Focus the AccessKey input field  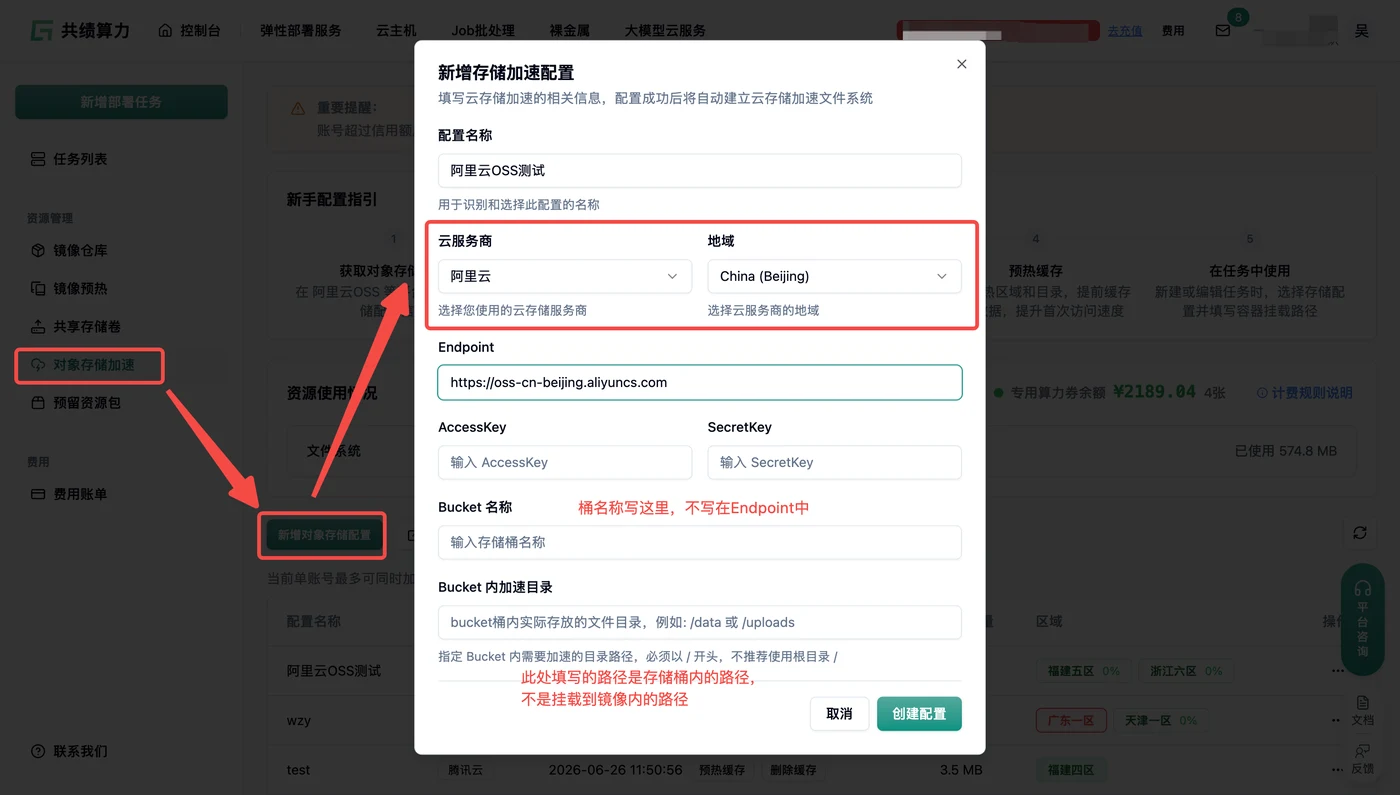[565, 462]
